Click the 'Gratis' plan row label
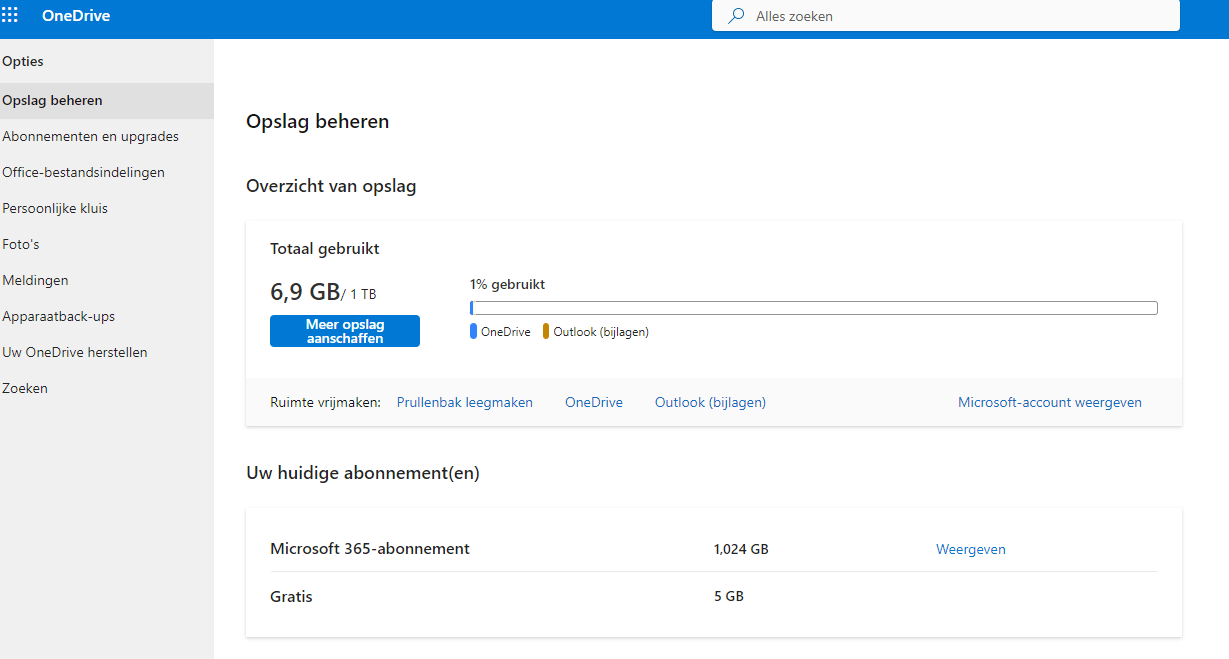This screenshot has height=659, width=1229. point(291,596)
